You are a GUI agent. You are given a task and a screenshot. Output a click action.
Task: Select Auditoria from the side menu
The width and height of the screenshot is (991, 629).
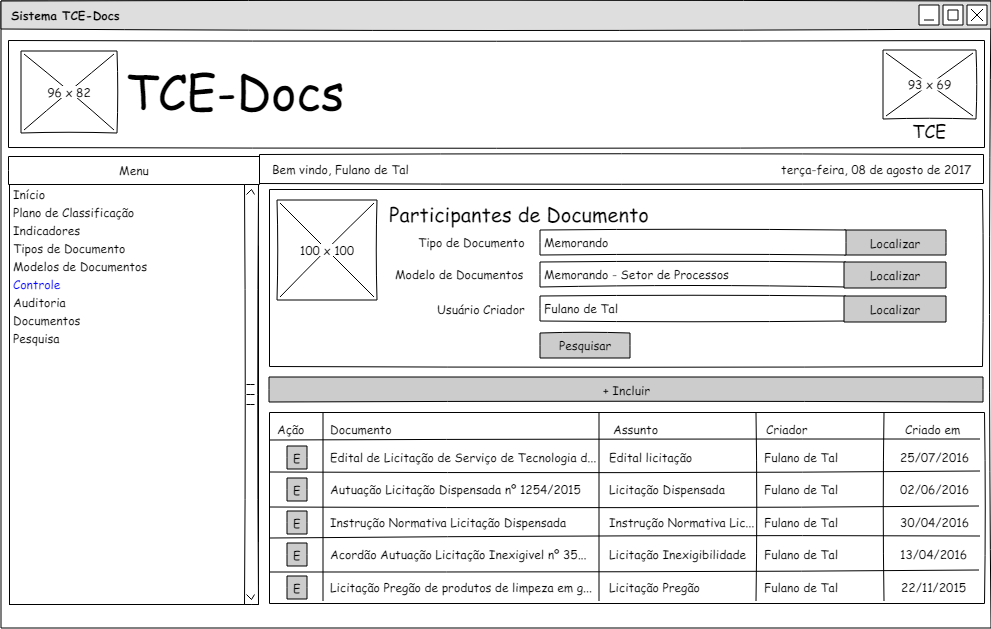tap(40, 303)
